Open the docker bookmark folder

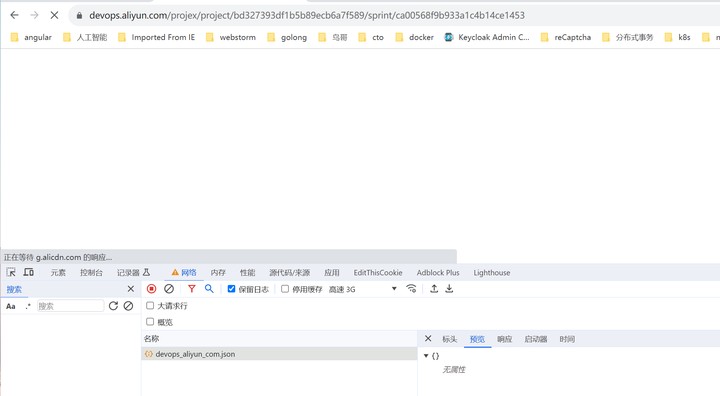pyautogui.click(x=415, y=37)
